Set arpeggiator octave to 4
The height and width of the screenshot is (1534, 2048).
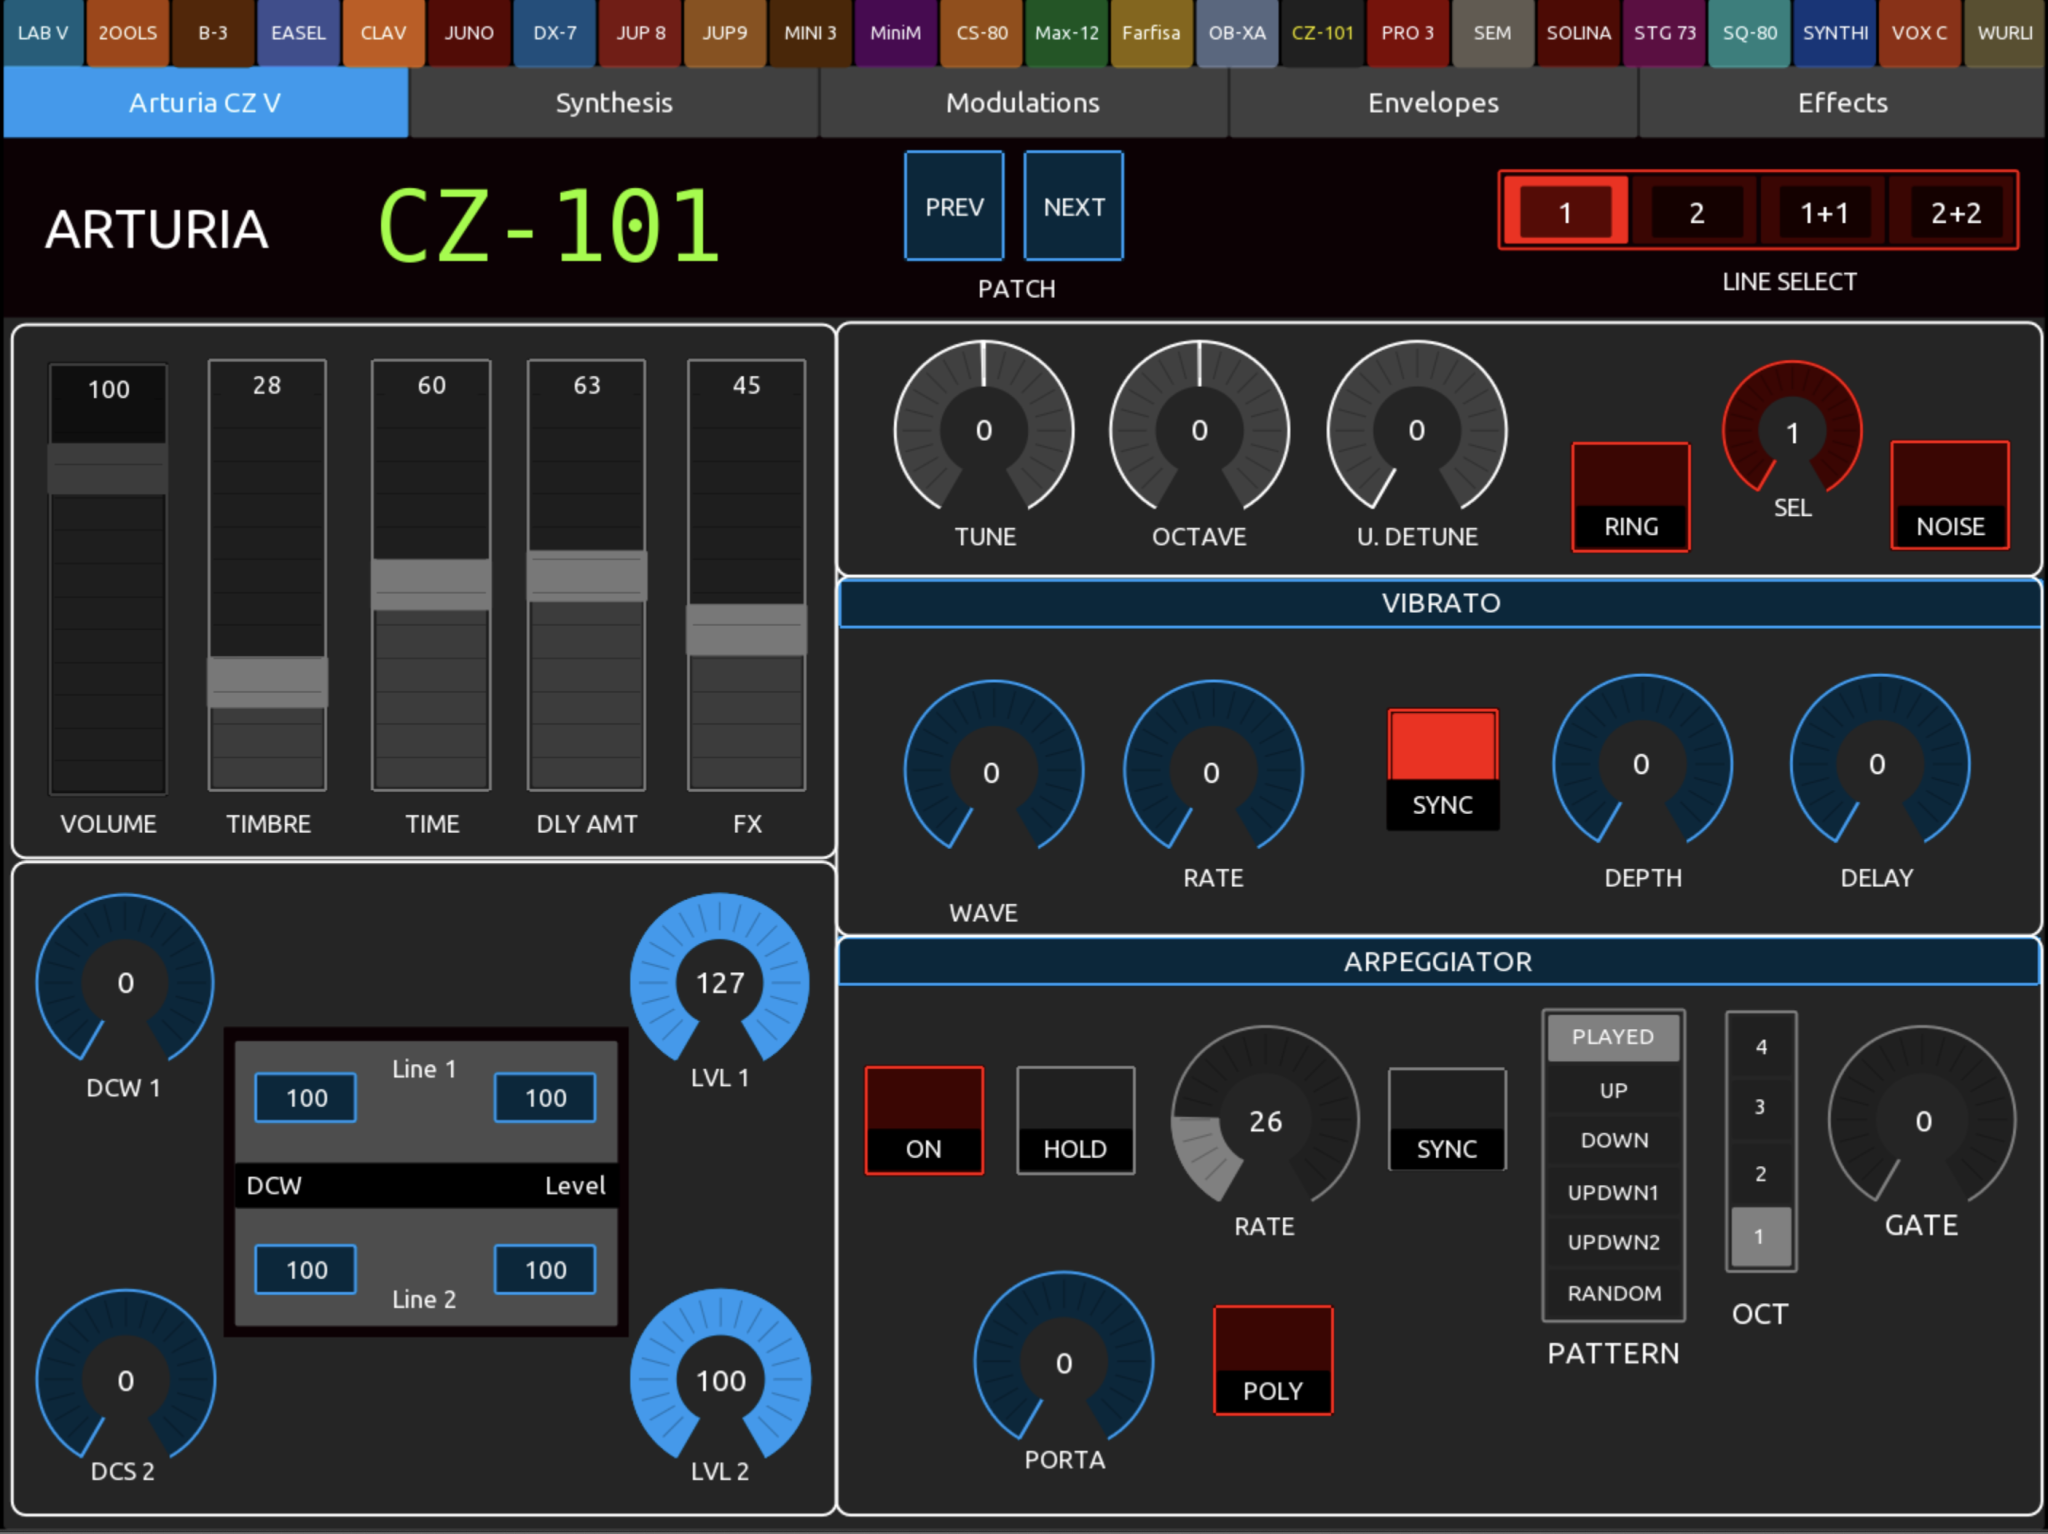(x=1761, y=1047)
